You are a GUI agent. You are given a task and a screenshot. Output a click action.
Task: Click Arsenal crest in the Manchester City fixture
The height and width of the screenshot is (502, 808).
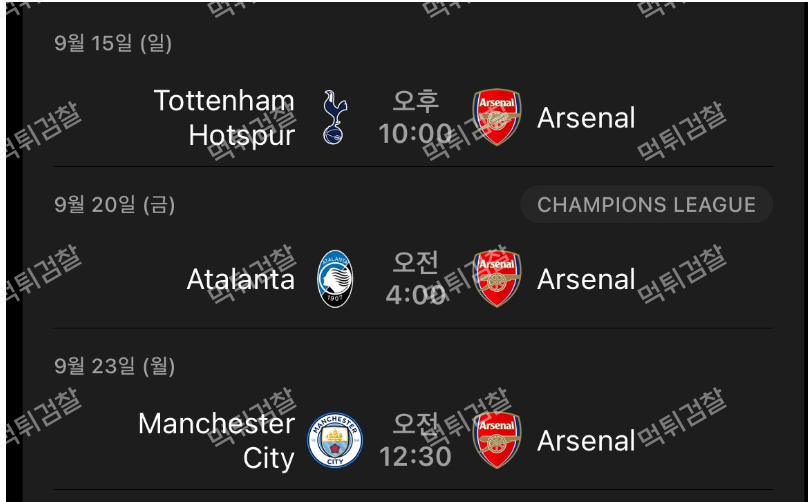[497, 440]
